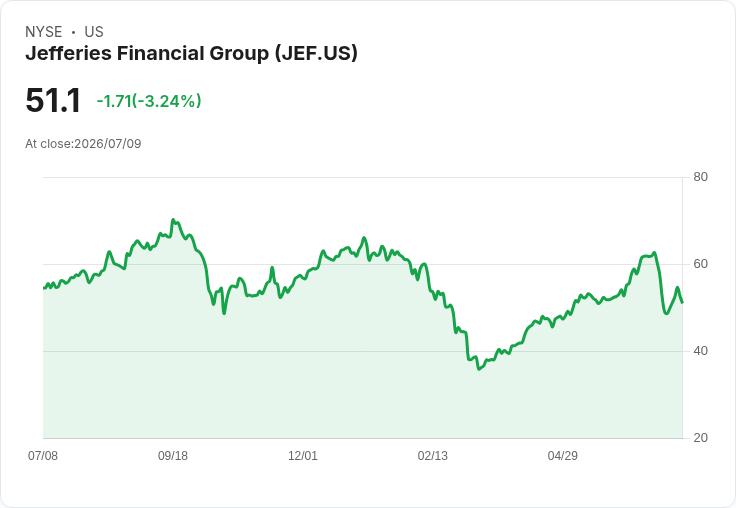Click the 04/29 date axis label

pyautogui.click(x=562, y=456)
